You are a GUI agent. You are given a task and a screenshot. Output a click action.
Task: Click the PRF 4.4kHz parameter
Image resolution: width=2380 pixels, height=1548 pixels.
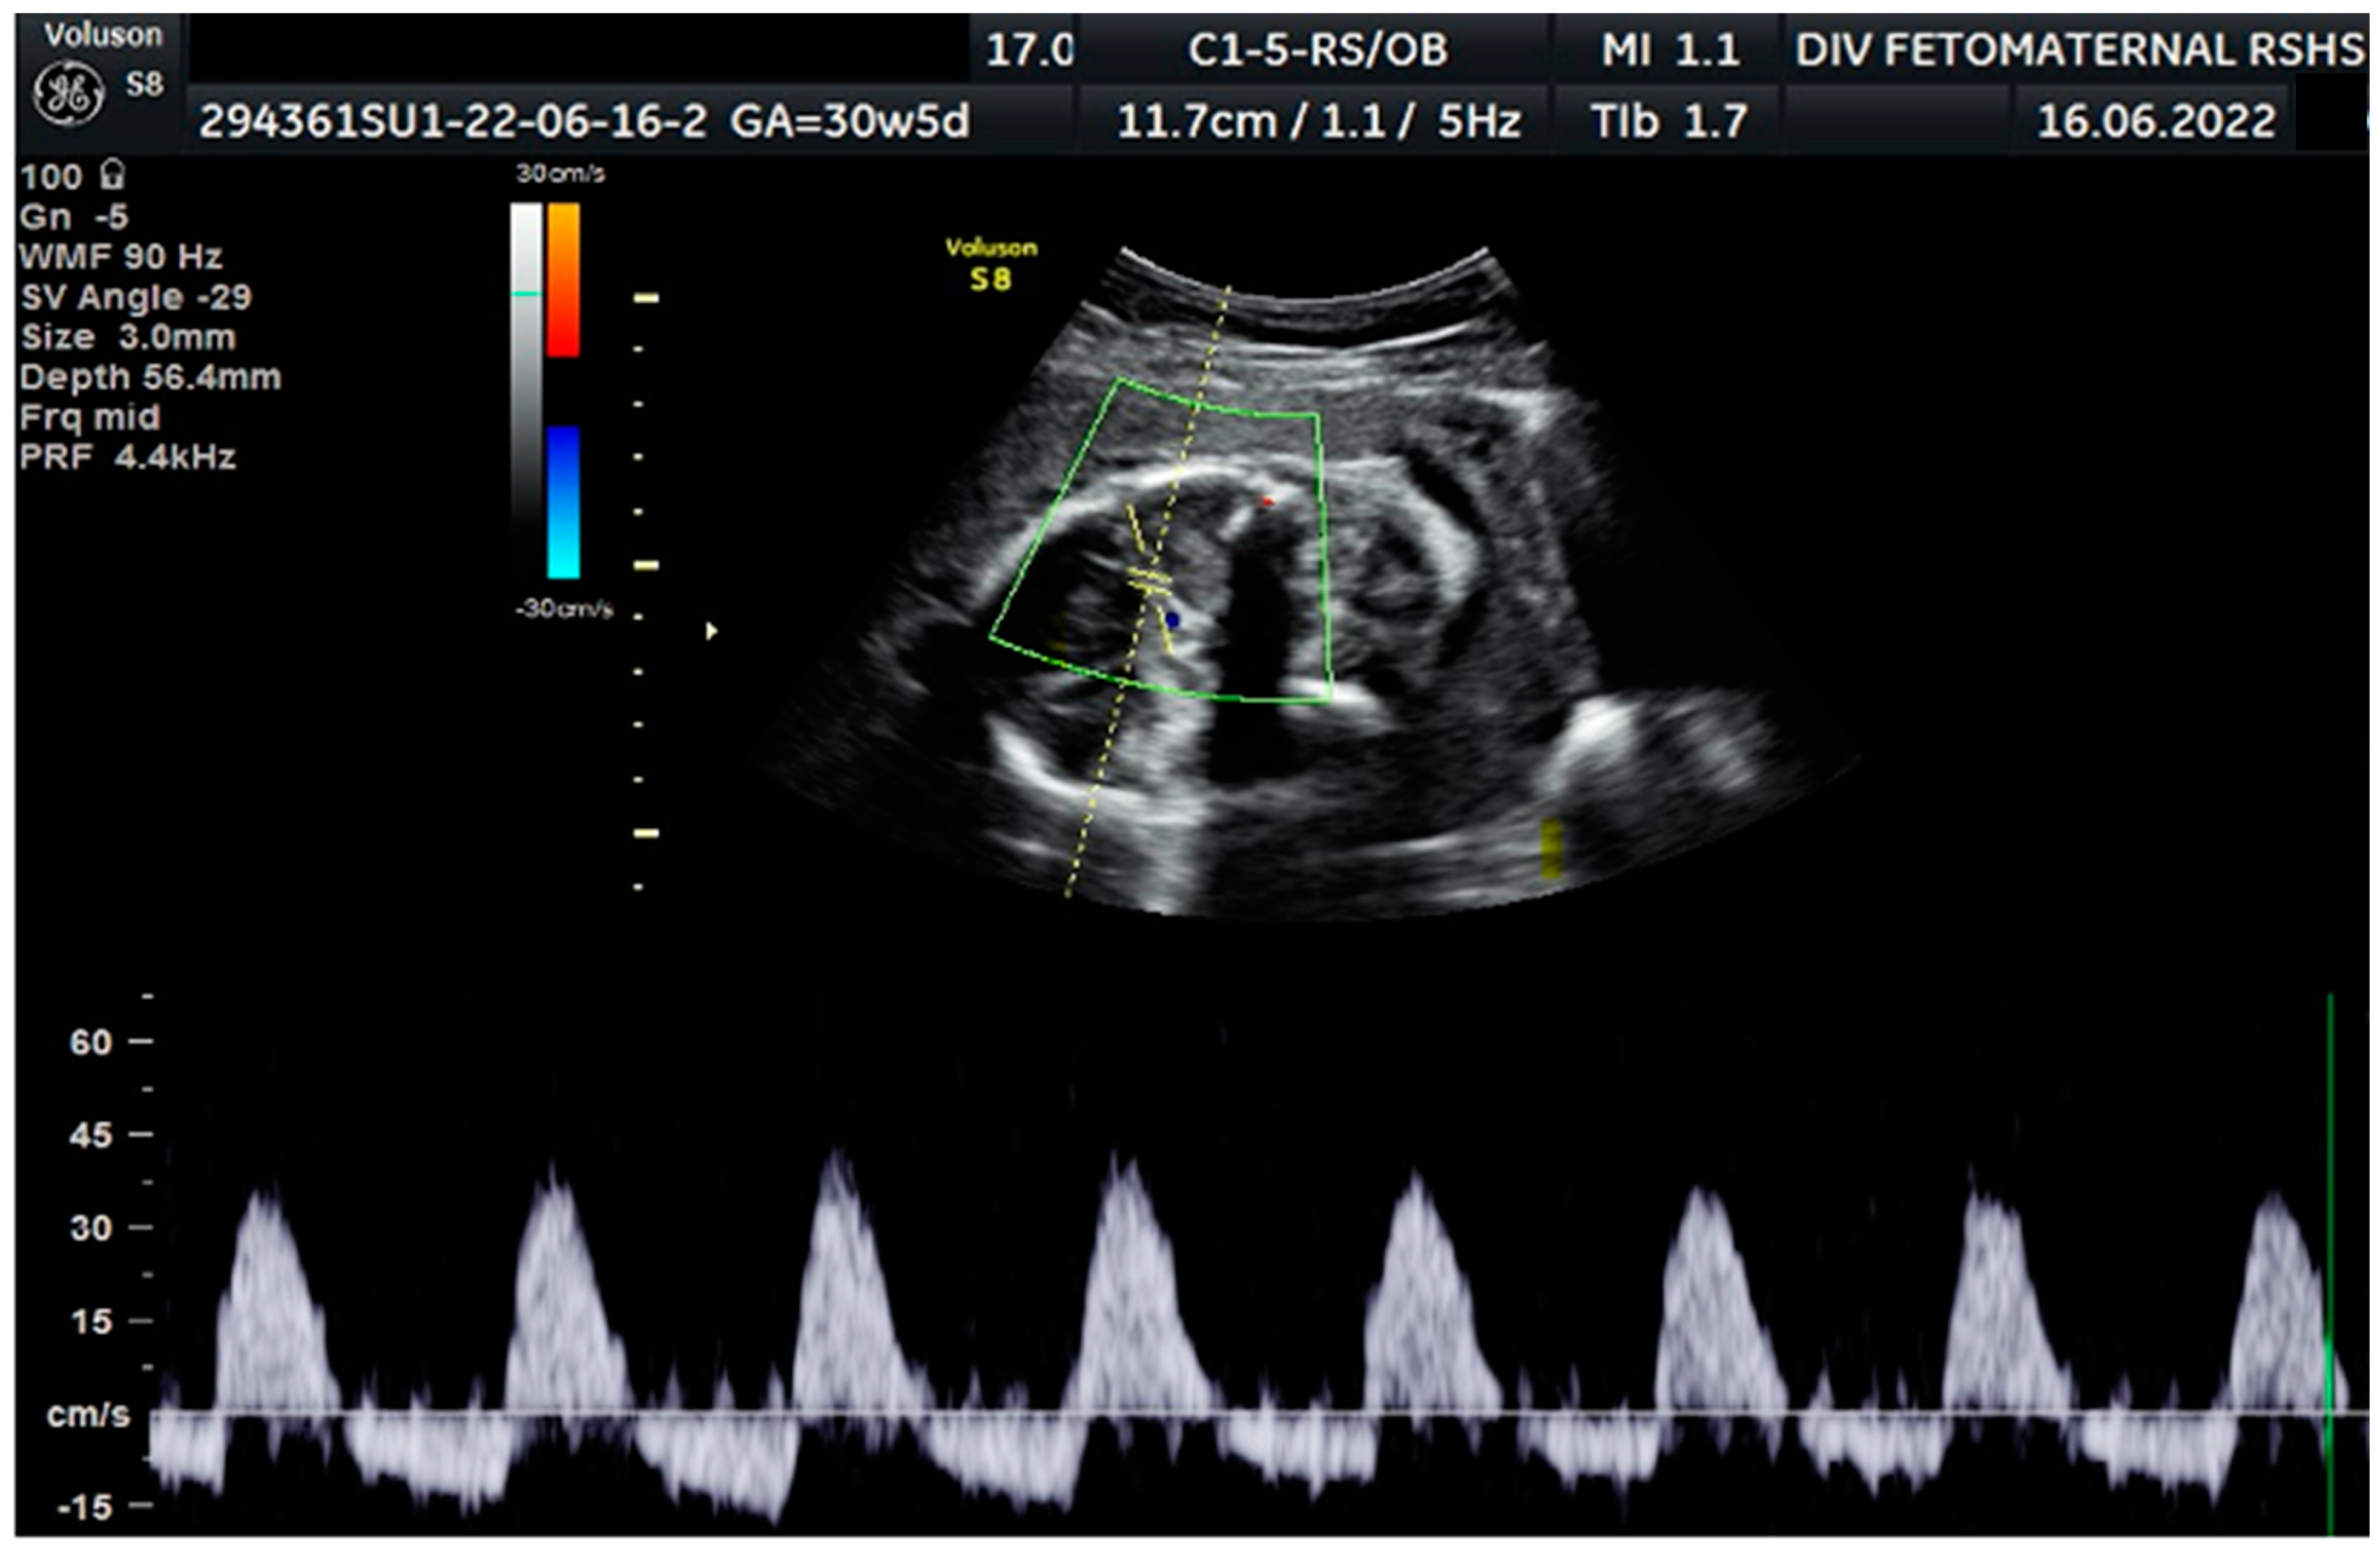[x=127, y=457]
